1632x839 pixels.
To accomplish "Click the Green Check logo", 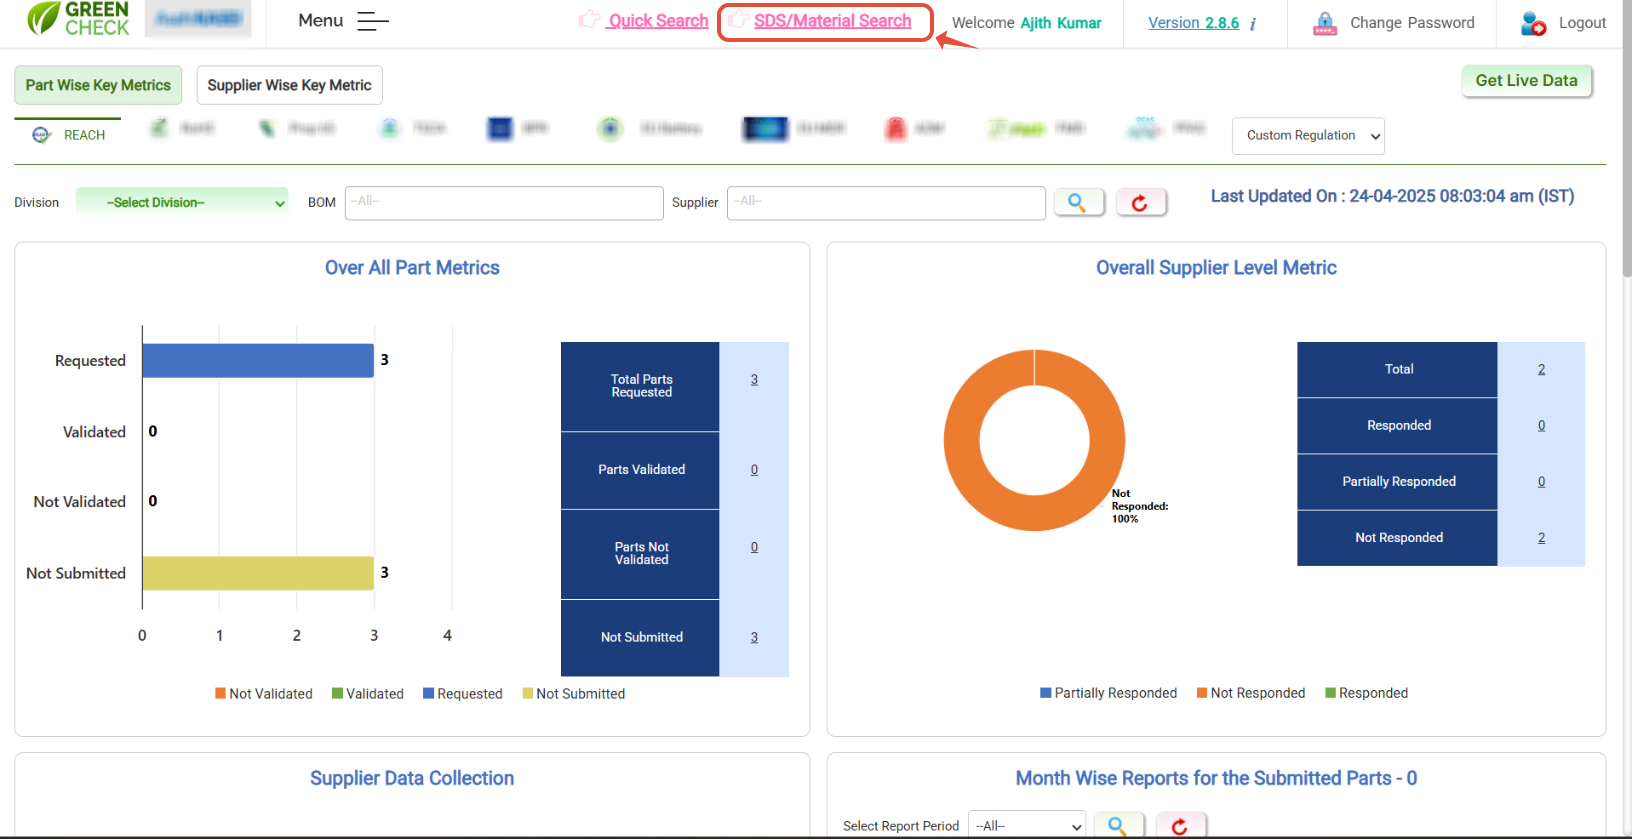I will 78,19.
